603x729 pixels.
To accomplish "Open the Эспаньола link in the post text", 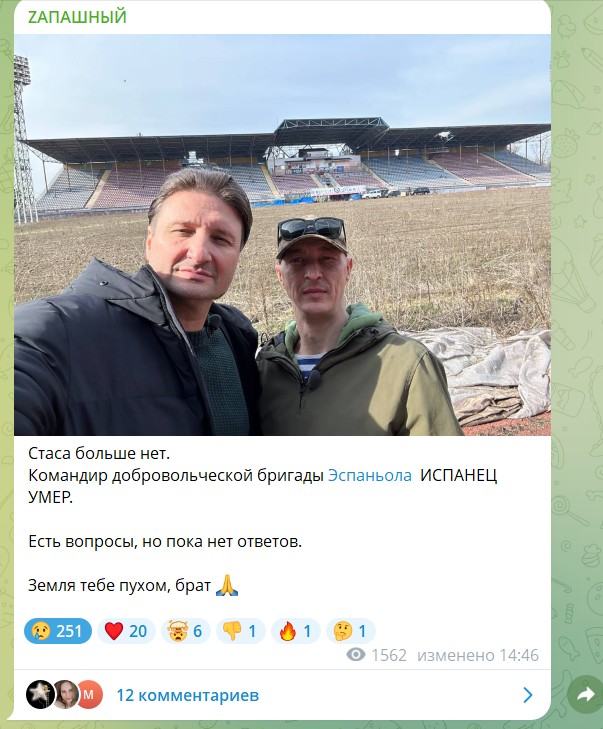I will click(370, 476).
